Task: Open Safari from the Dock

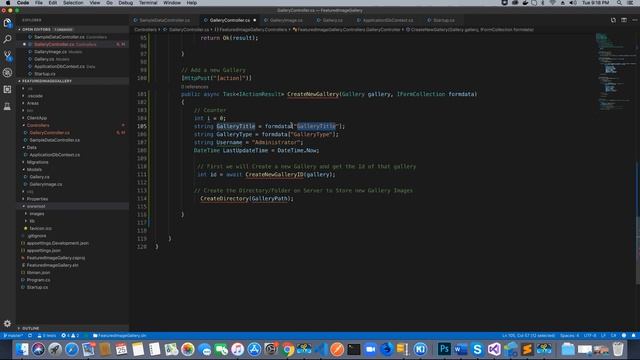Action: 71,349
